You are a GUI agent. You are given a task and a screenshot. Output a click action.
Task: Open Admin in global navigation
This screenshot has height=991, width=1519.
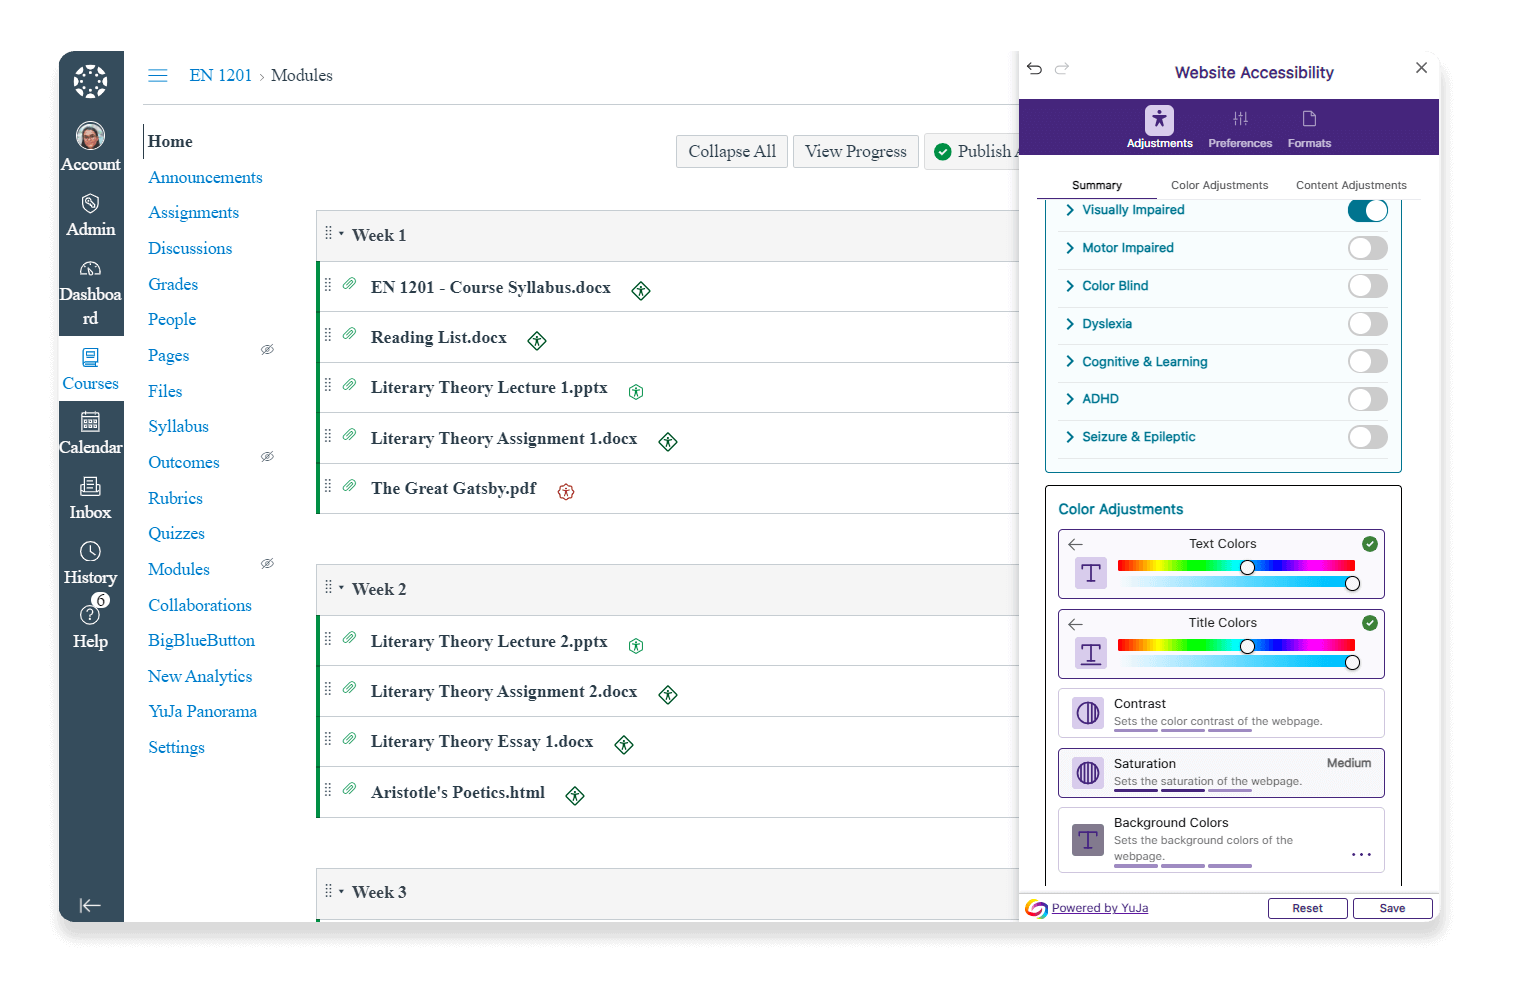click(90, 215)
